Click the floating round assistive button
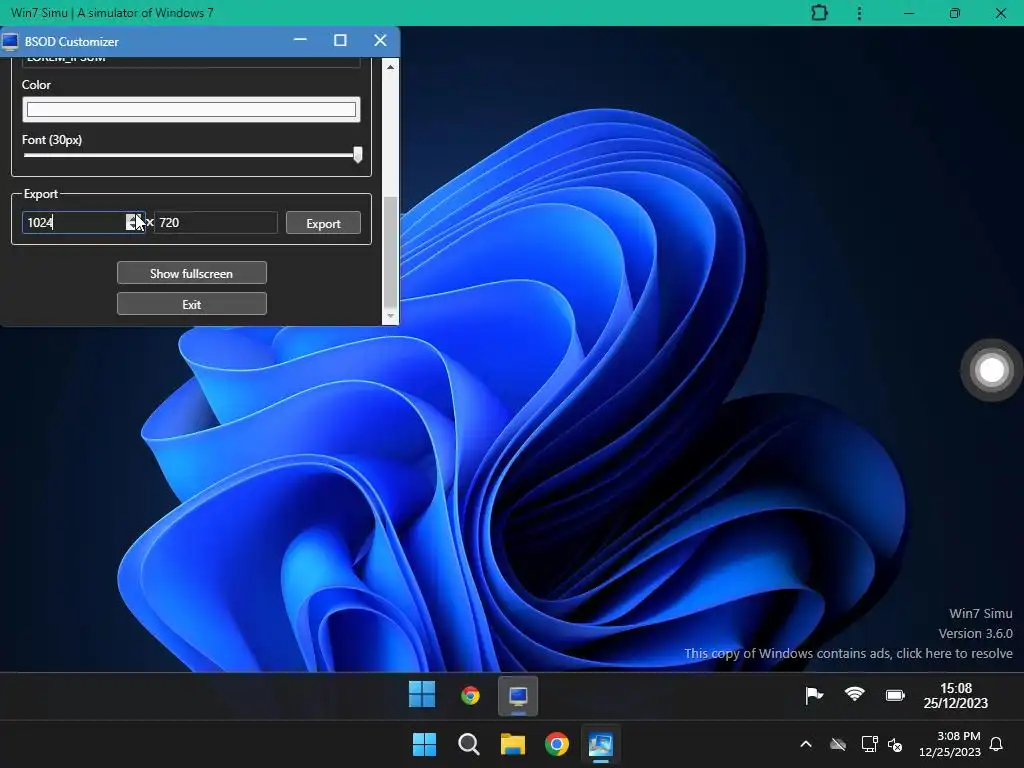The width and height of the screenshot is (1024, 768). pos(991,370)
